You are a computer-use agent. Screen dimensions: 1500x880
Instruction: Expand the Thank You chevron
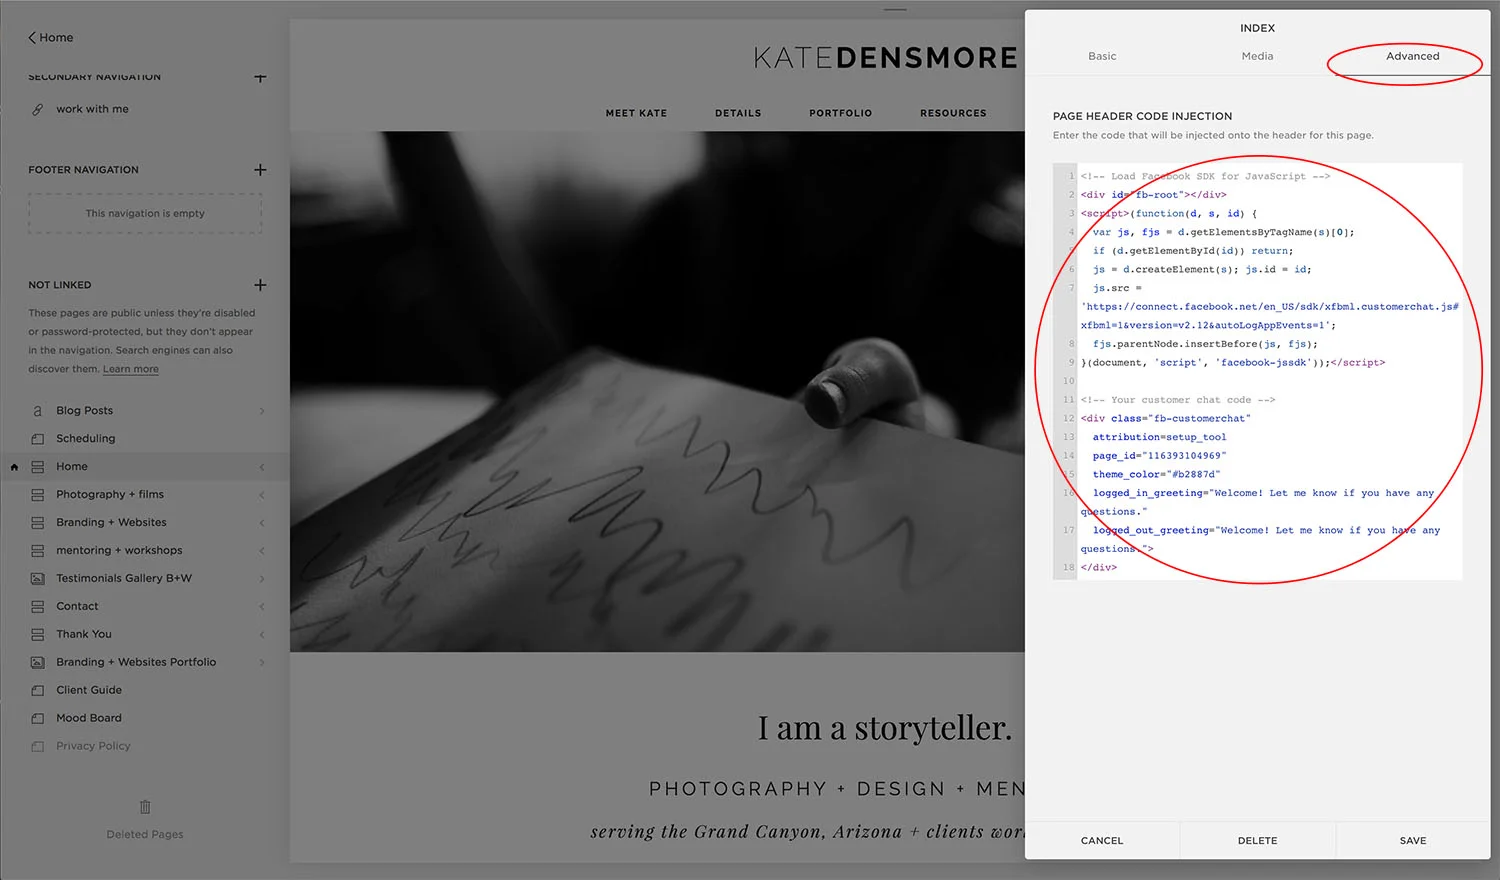click(x=262, y=635)
